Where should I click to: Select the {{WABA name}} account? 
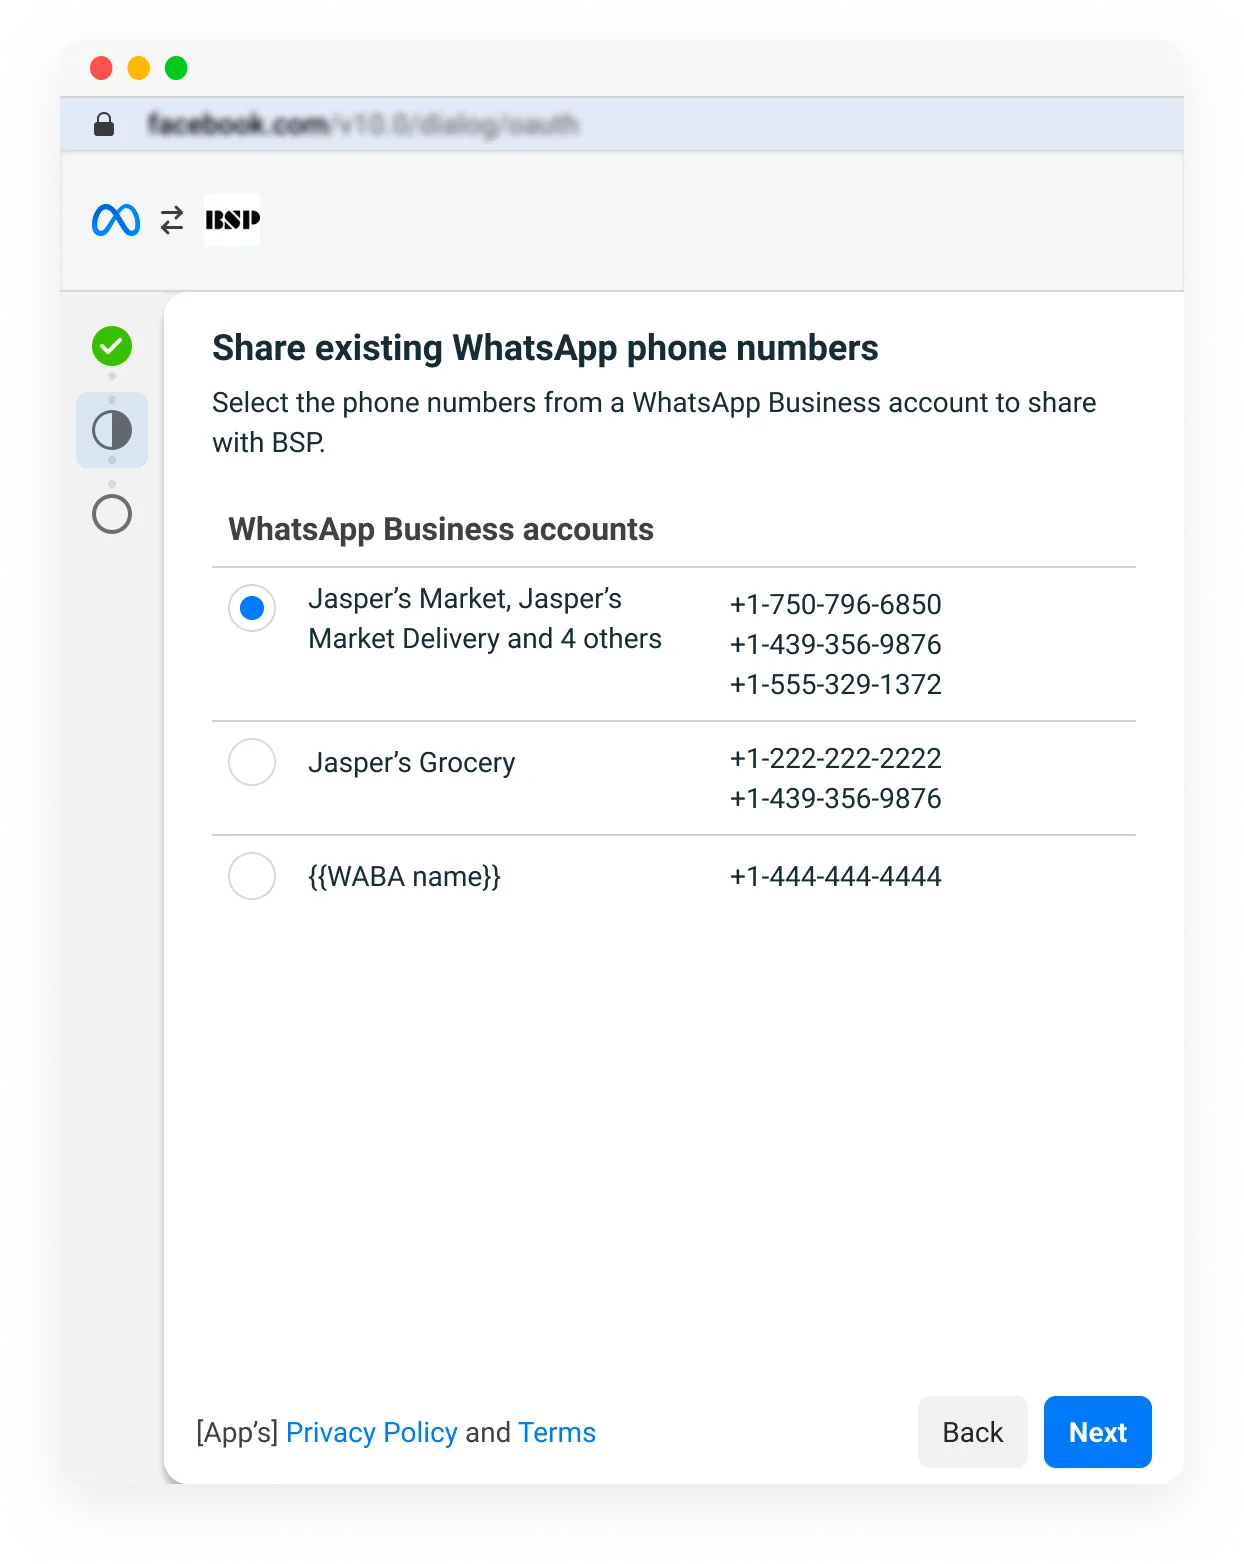(x=252, y=876)
